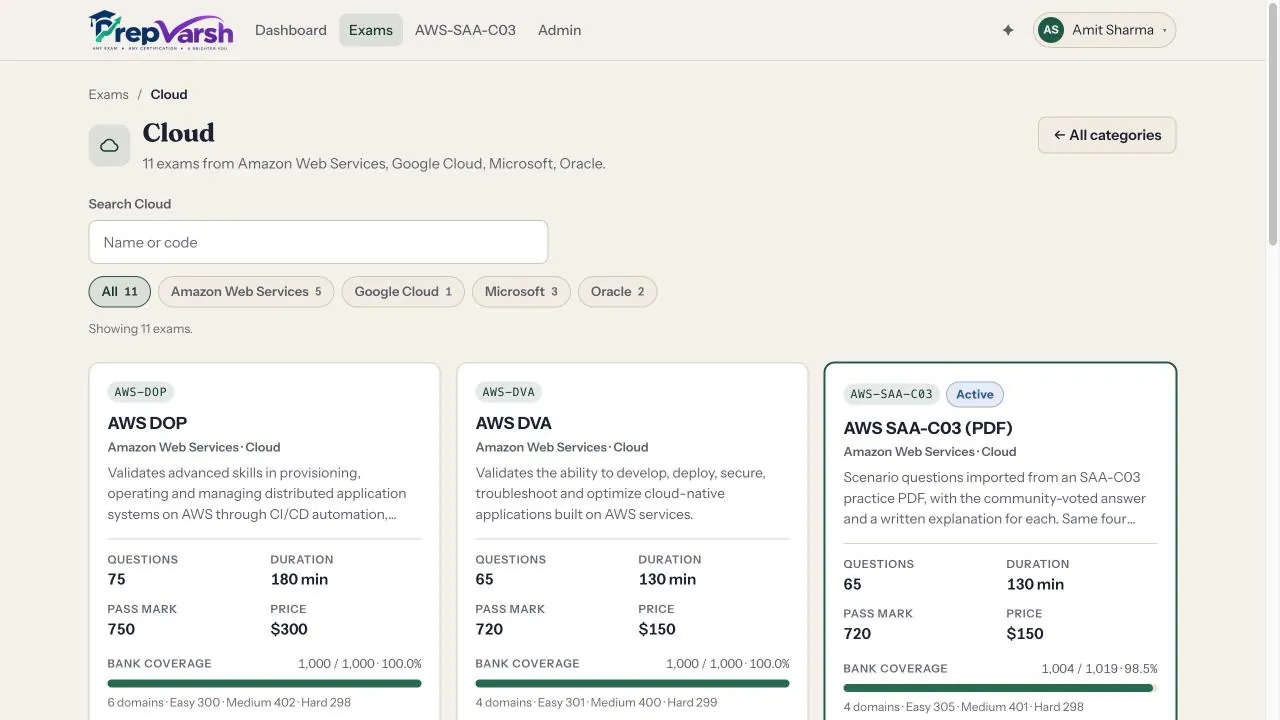Screen dimensions: 1280x720
Task: Click the "1,004 / 1,019 · 98.5%" coverage text
Action: point(1100,669)
